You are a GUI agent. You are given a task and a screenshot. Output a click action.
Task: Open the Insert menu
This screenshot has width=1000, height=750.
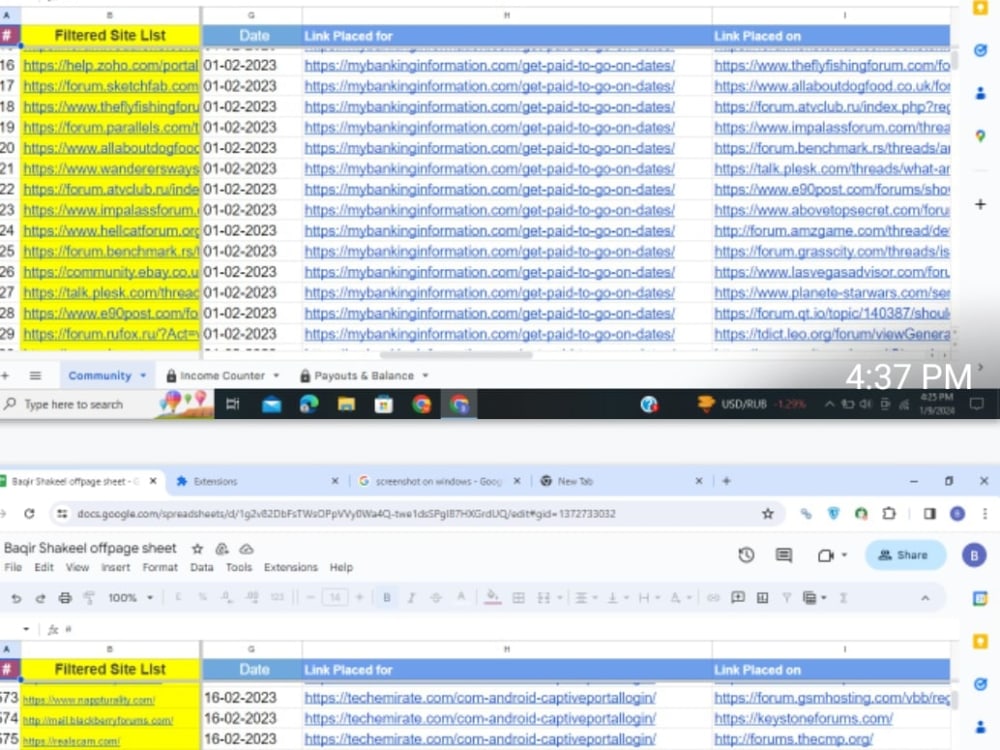click(x=115, y=567)
